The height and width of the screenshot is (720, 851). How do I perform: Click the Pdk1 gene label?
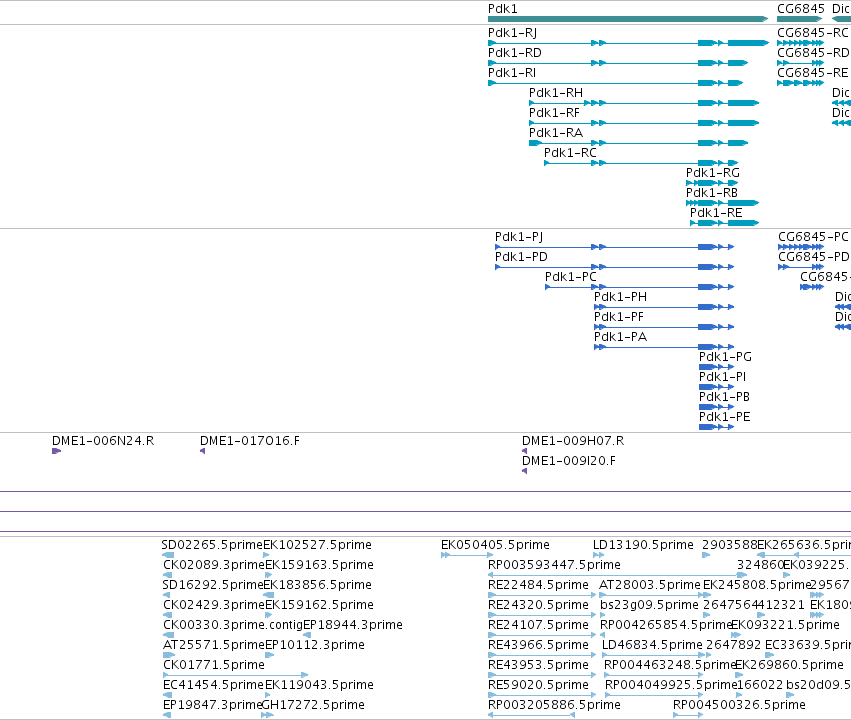click(503, 9)
